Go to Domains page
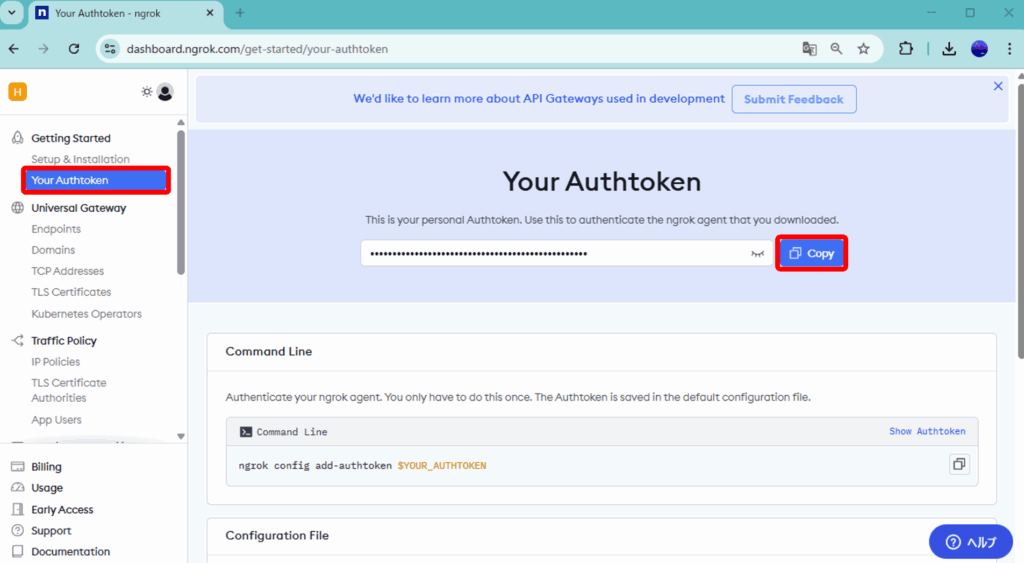This screenshot has width=1024, height=563. tap(53, 250)
